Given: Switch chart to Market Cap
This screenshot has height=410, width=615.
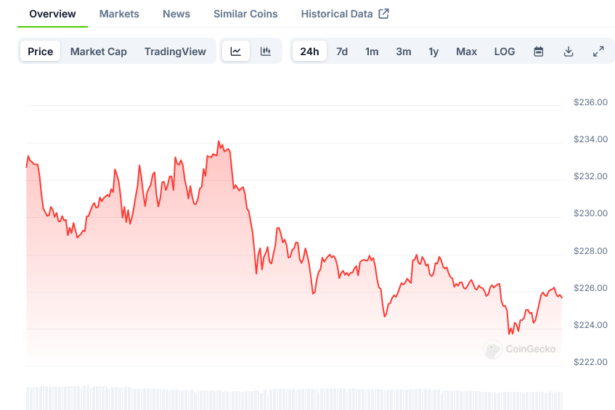Looking at the screenshot, I should [x=98, y=51].
